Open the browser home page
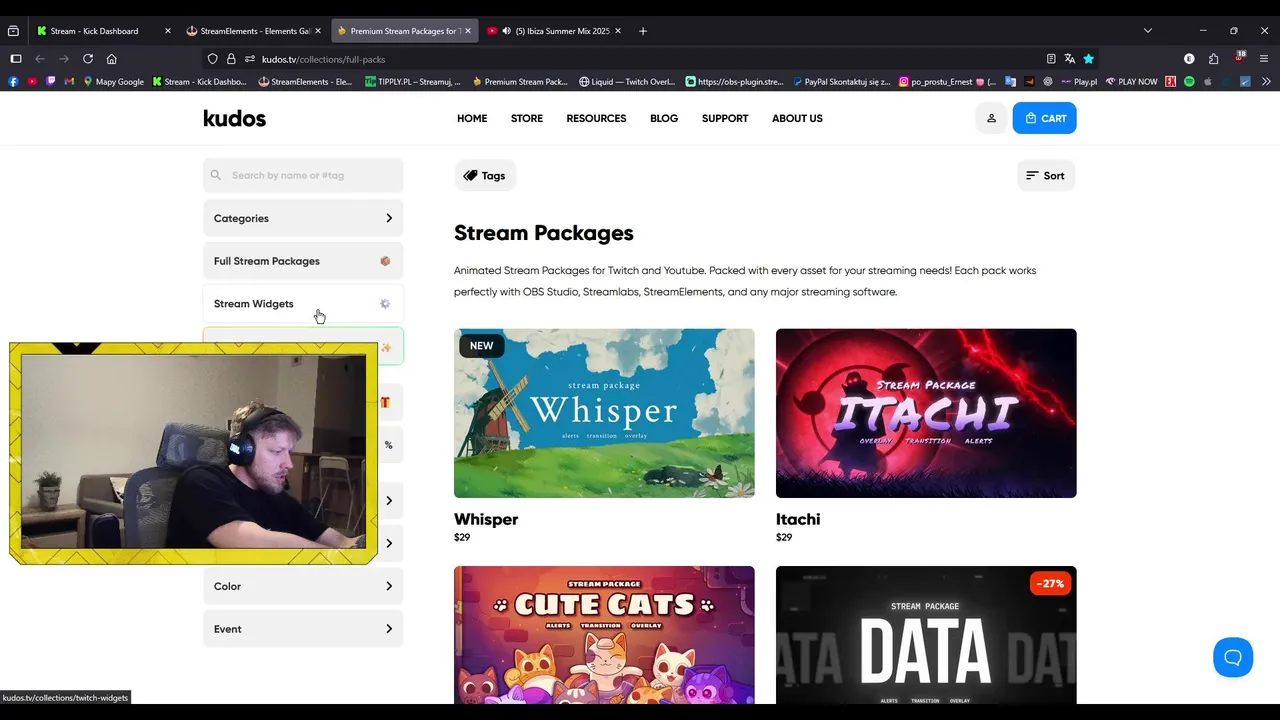The width and height of the screenshot is (1280, 720). click(111, 59)
